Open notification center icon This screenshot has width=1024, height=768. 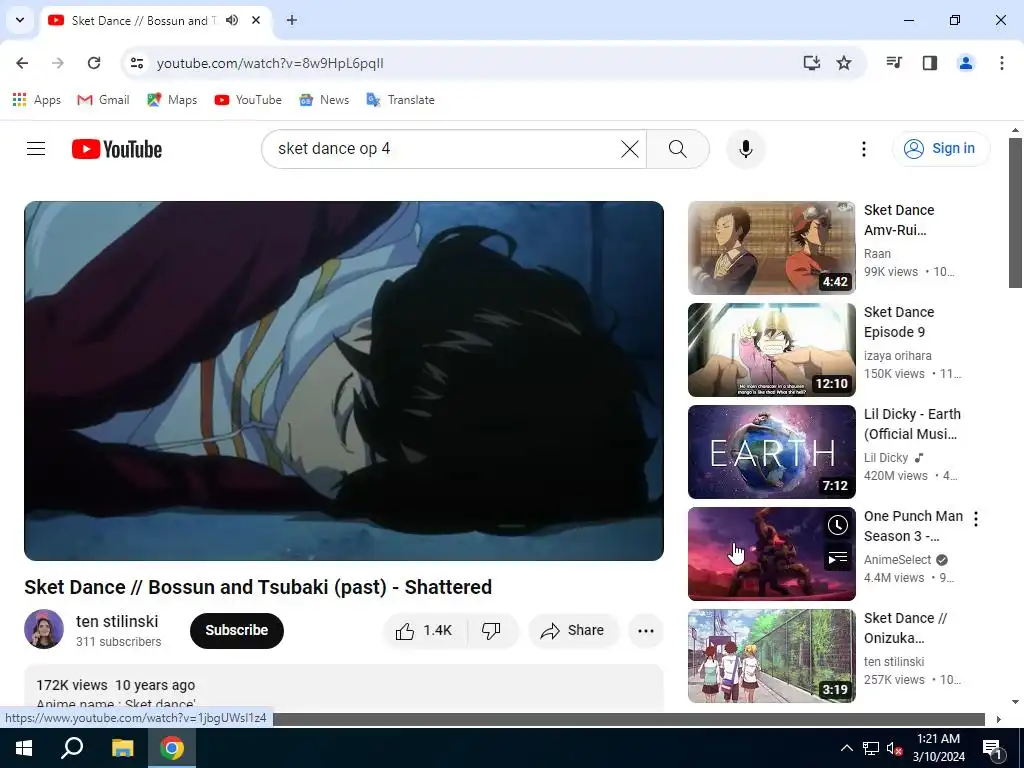[x=992, y=748]
